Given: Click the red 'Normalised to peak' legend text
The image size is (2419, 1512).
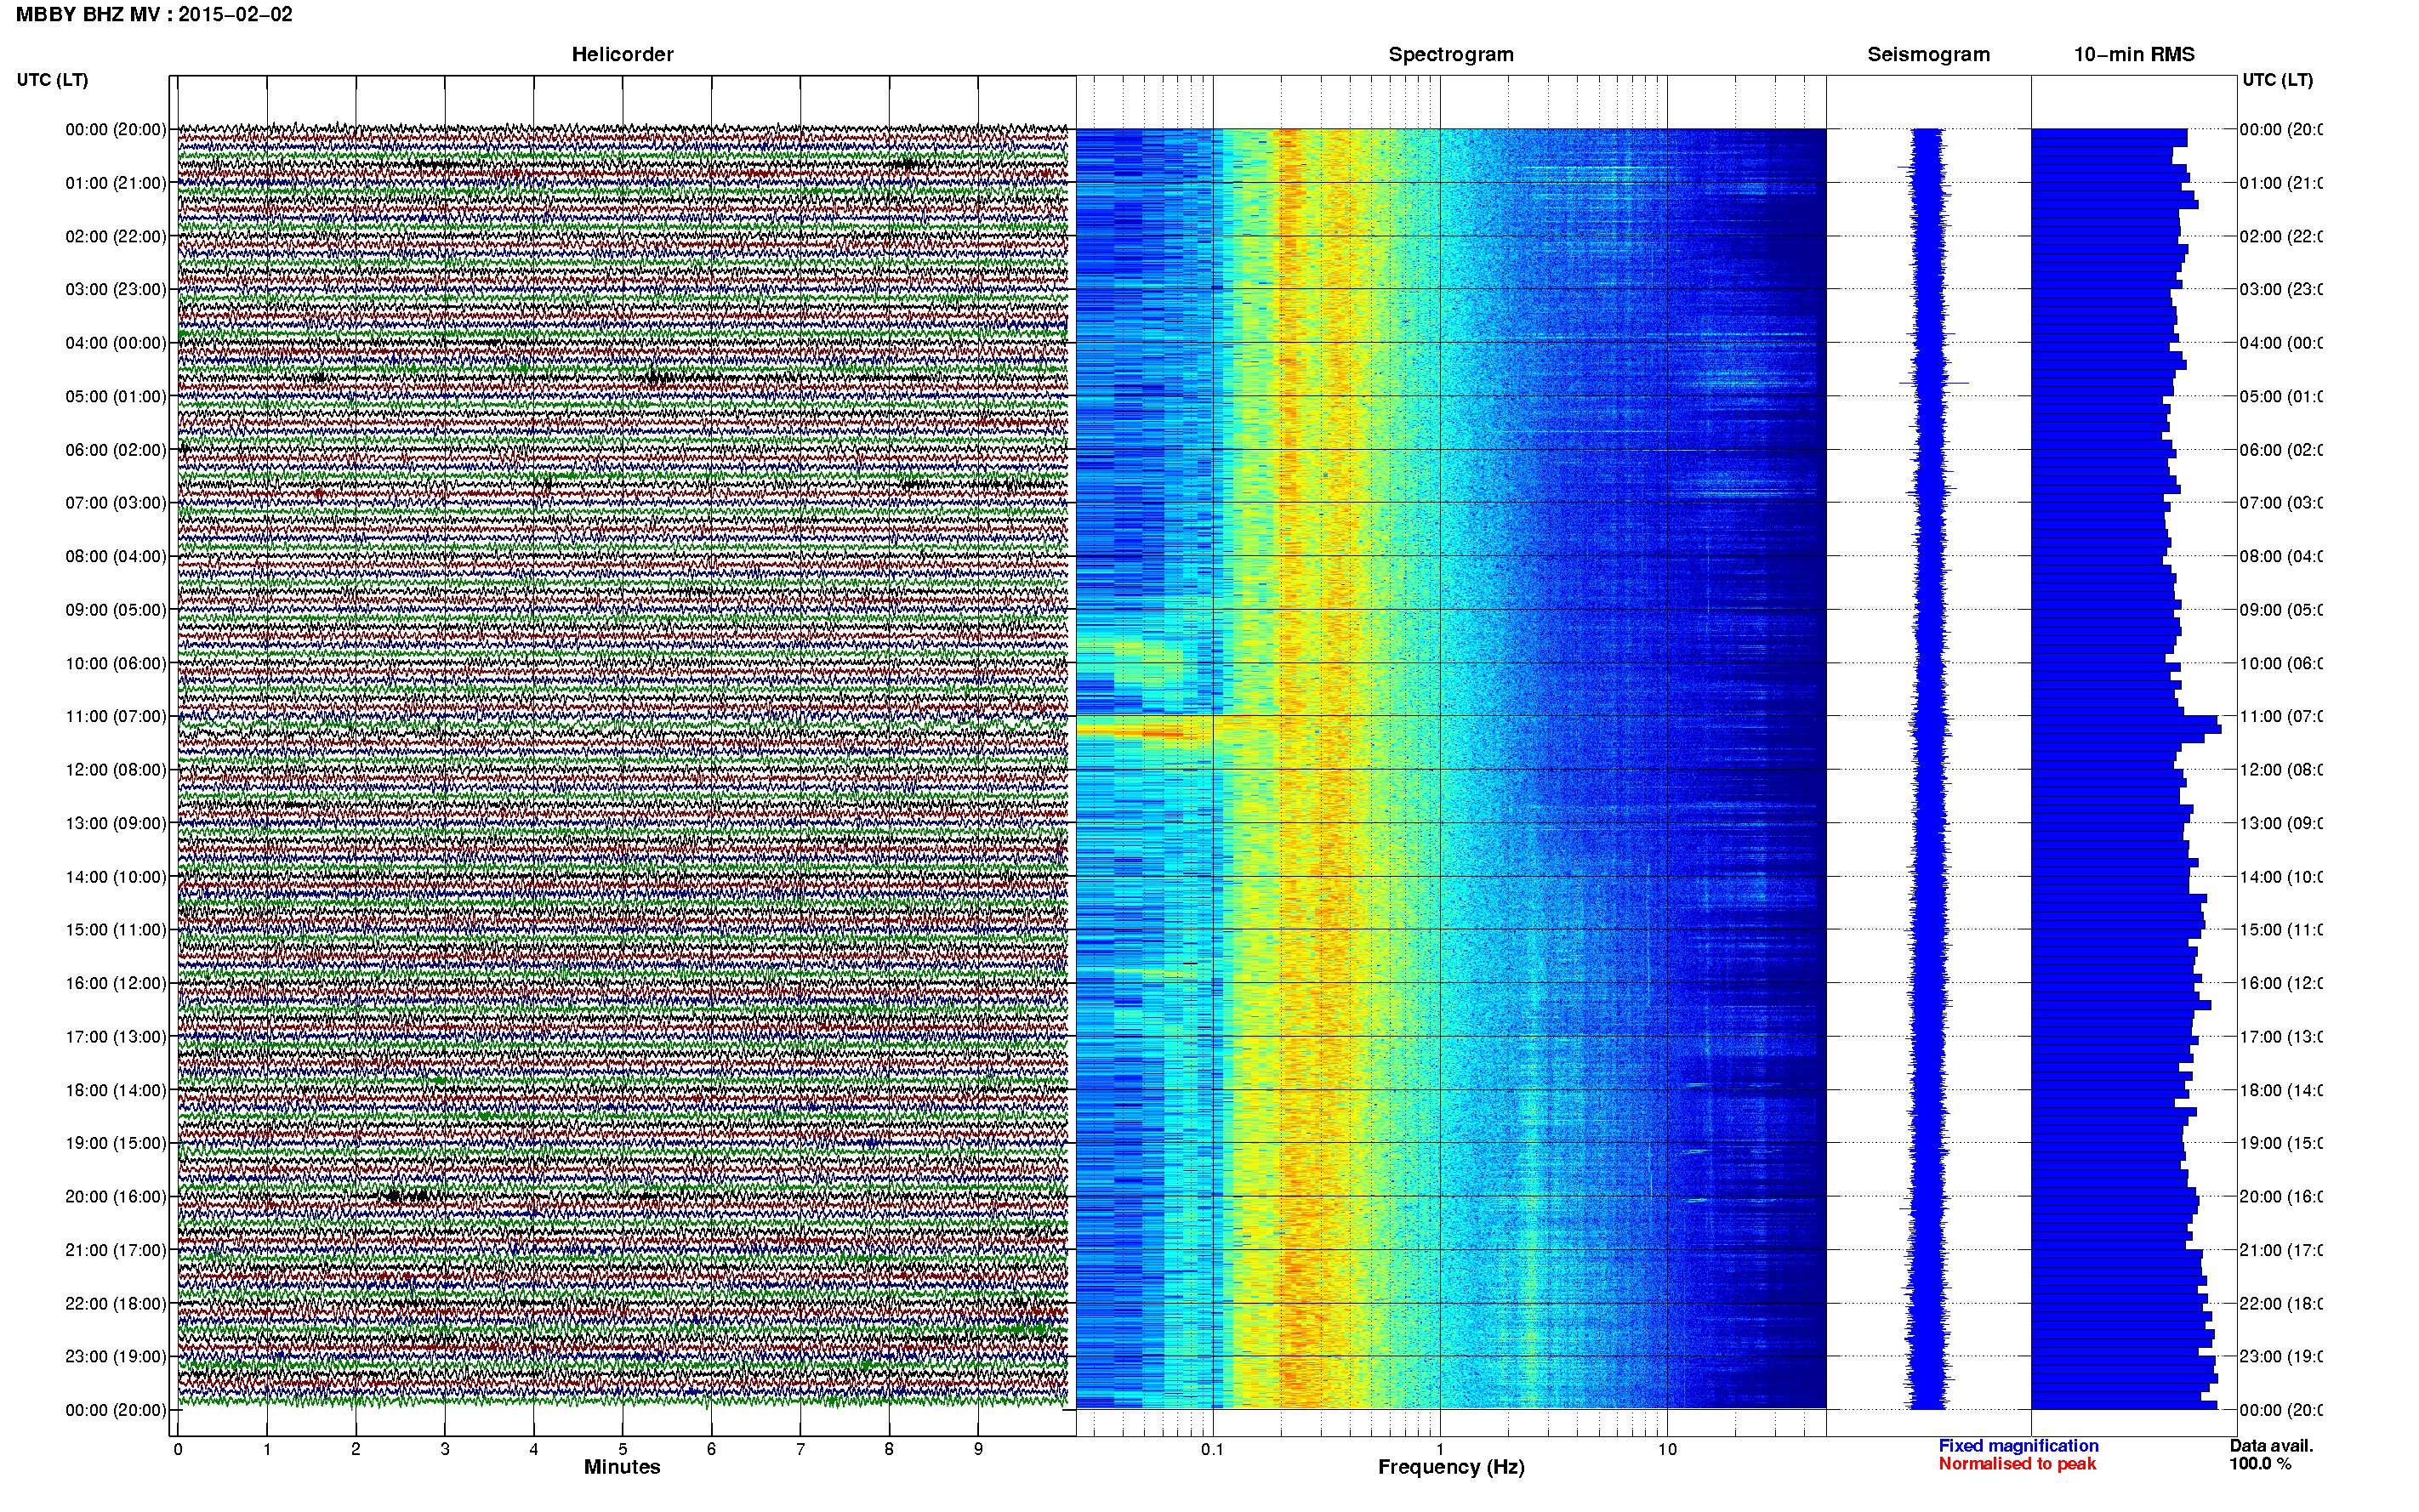Looking at the screenshot, I should (x=2017, y=1464).
